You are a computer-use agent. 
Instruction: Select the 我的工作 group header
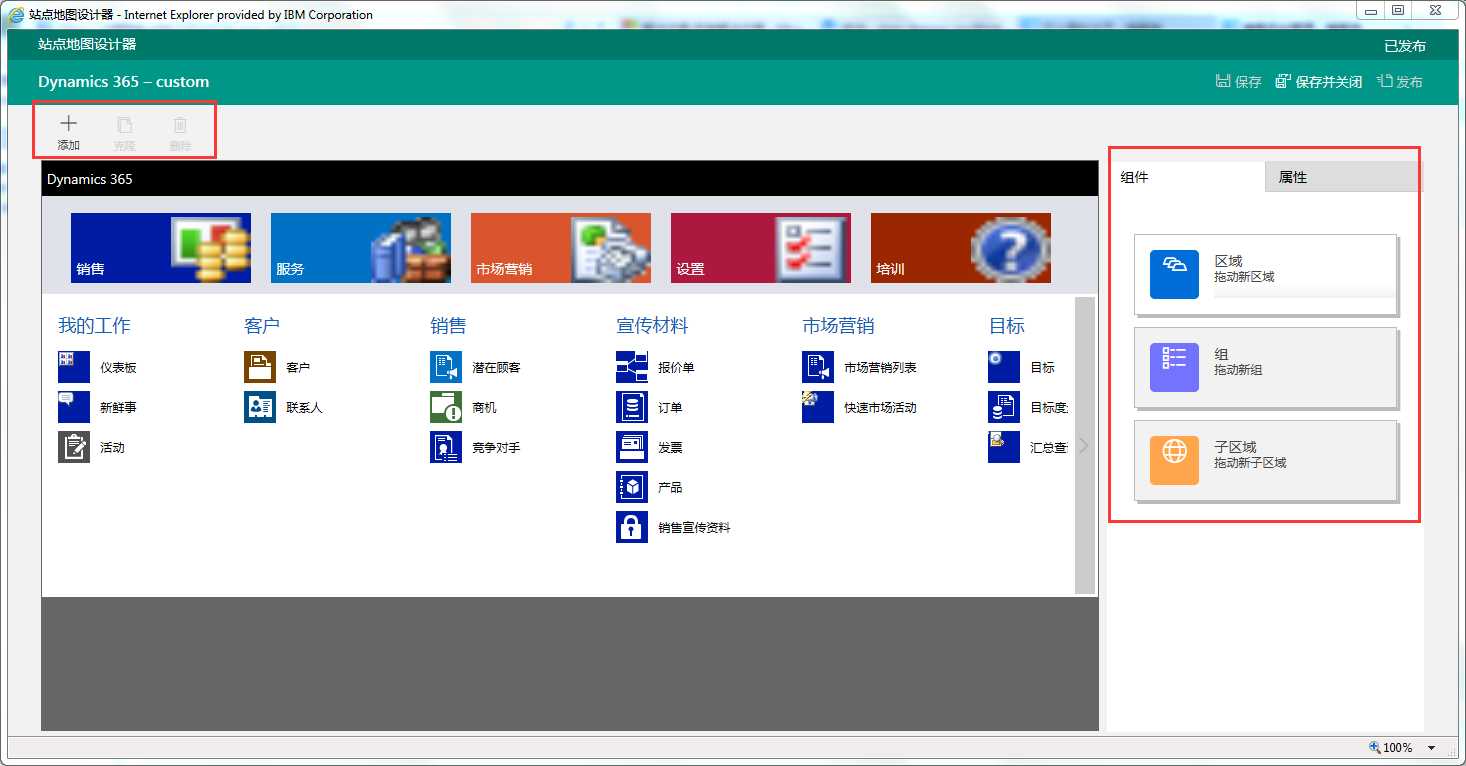[x=94, y=326]
